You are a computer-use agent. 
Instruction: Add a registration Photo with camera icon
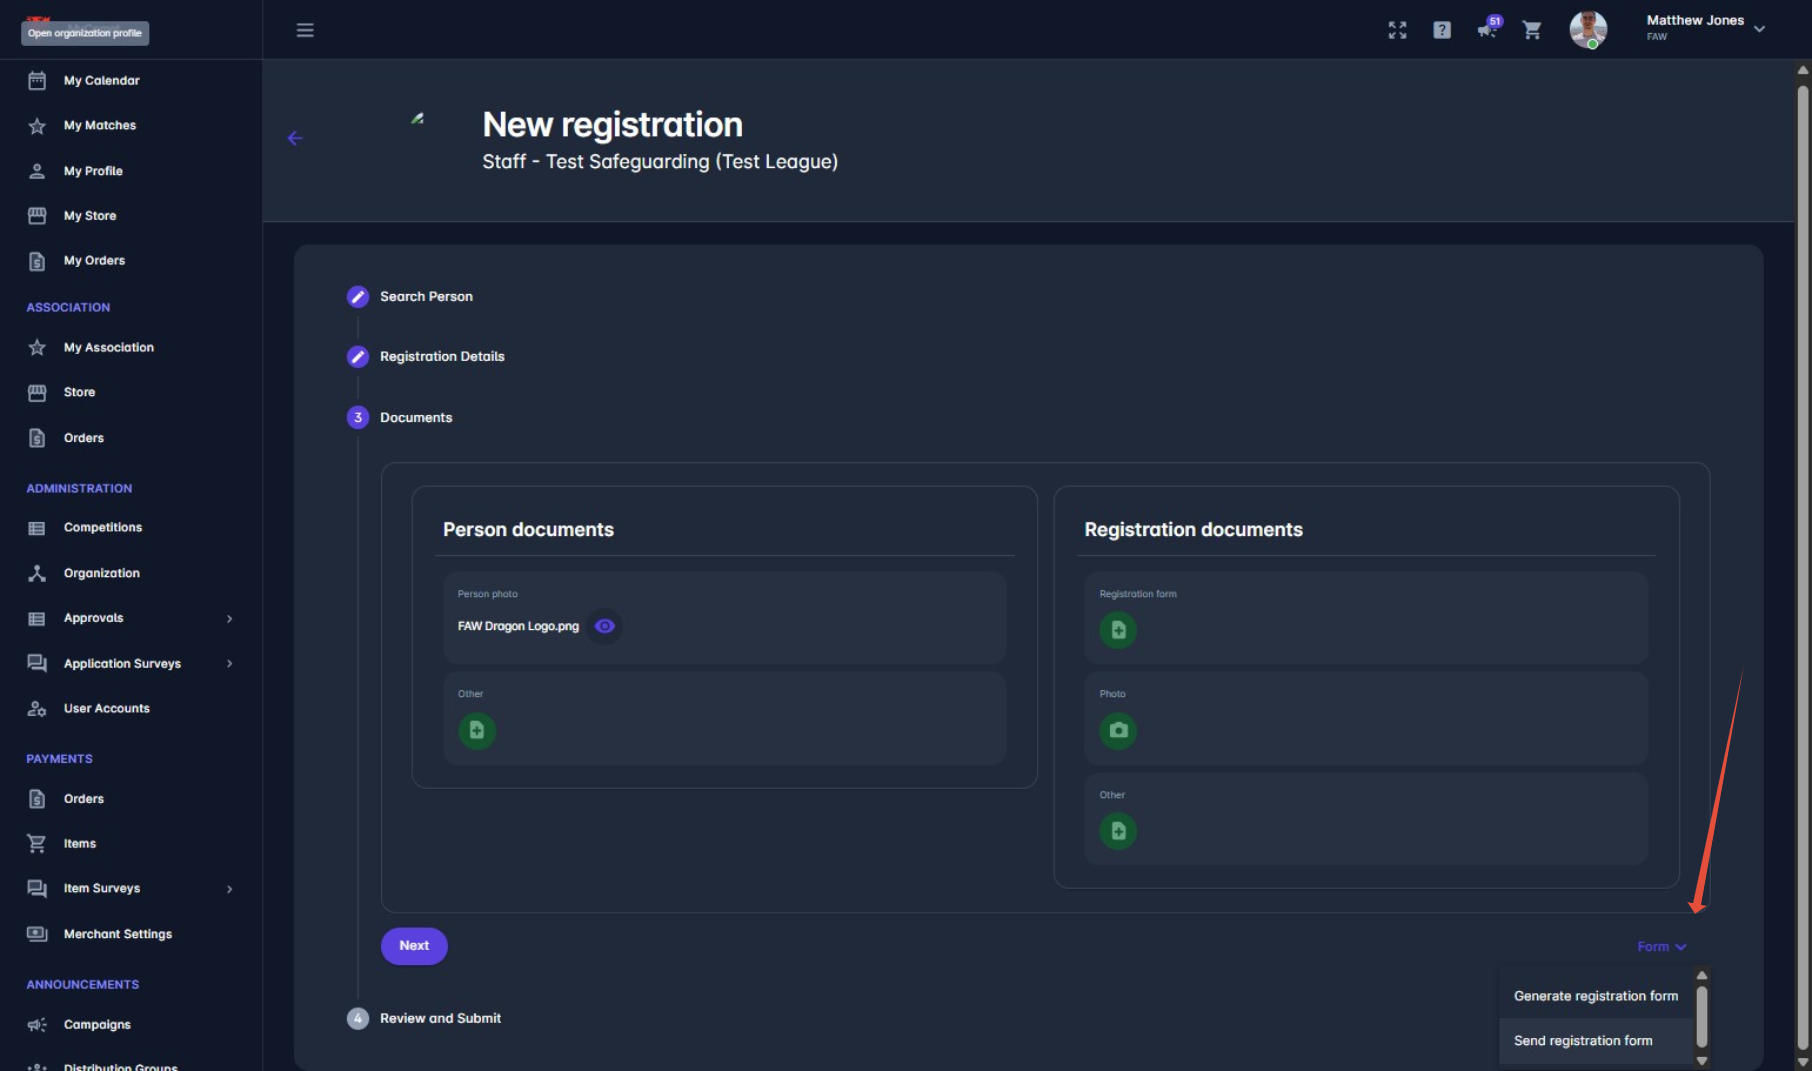click(x=1118, y=730)
